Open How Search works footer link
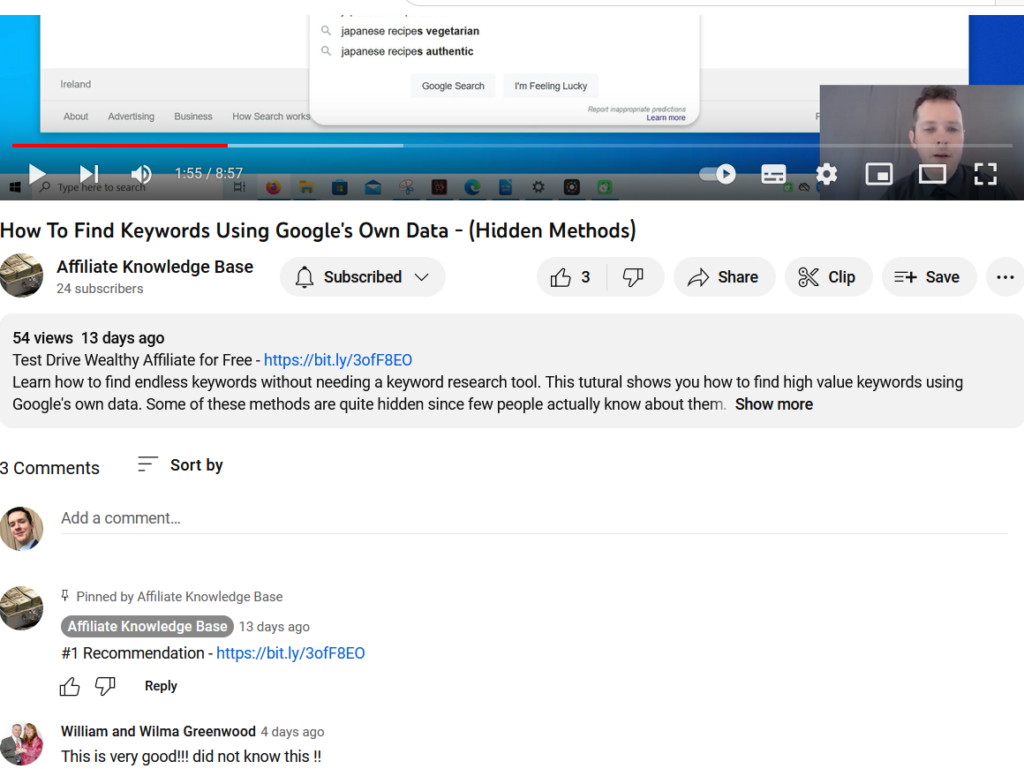The width and height of the screenshot is (1024, 769). 271,117
